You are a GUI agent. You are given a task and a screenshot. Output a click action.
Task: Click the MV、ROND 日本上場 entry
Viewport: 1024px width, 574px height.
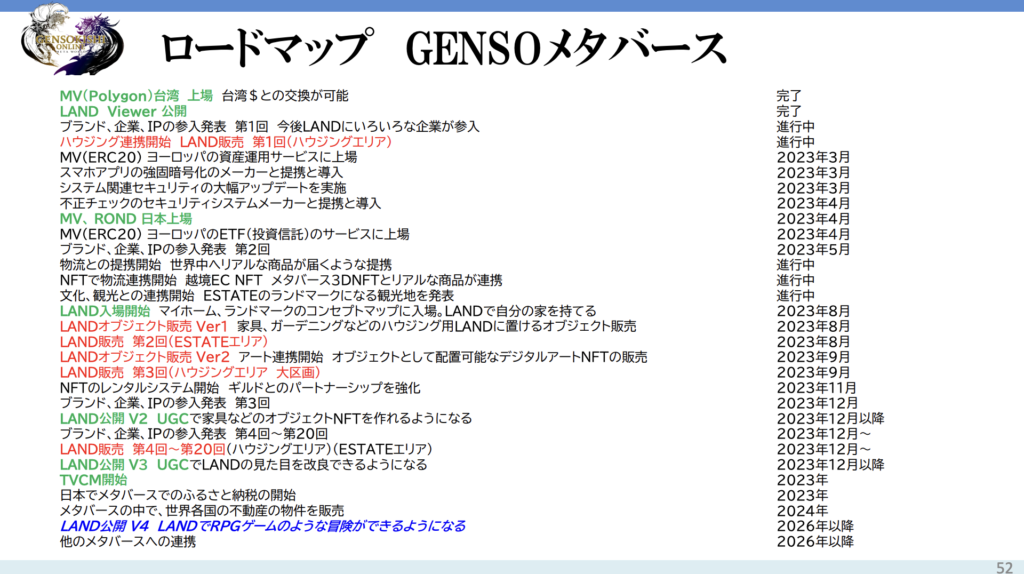point(125,218)
